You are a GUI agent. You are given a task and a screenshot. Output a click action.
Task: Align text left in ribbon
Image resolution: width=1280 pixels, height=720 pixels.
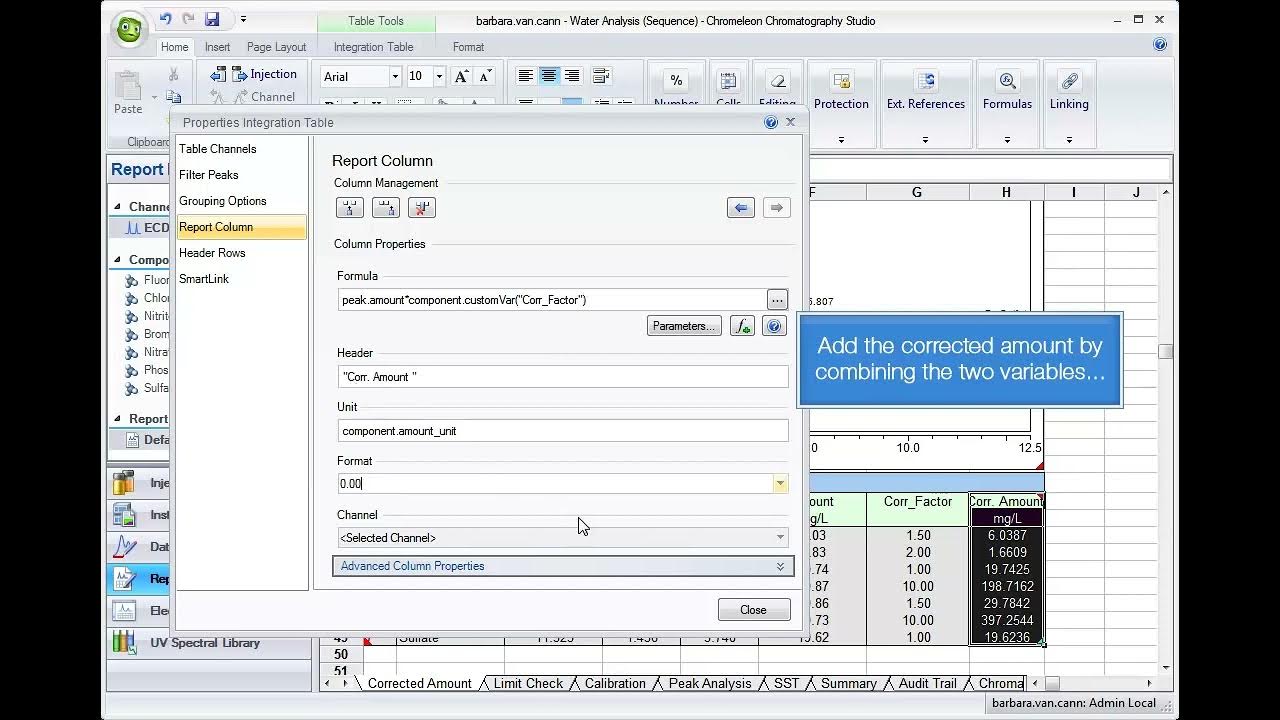point(525,76)
